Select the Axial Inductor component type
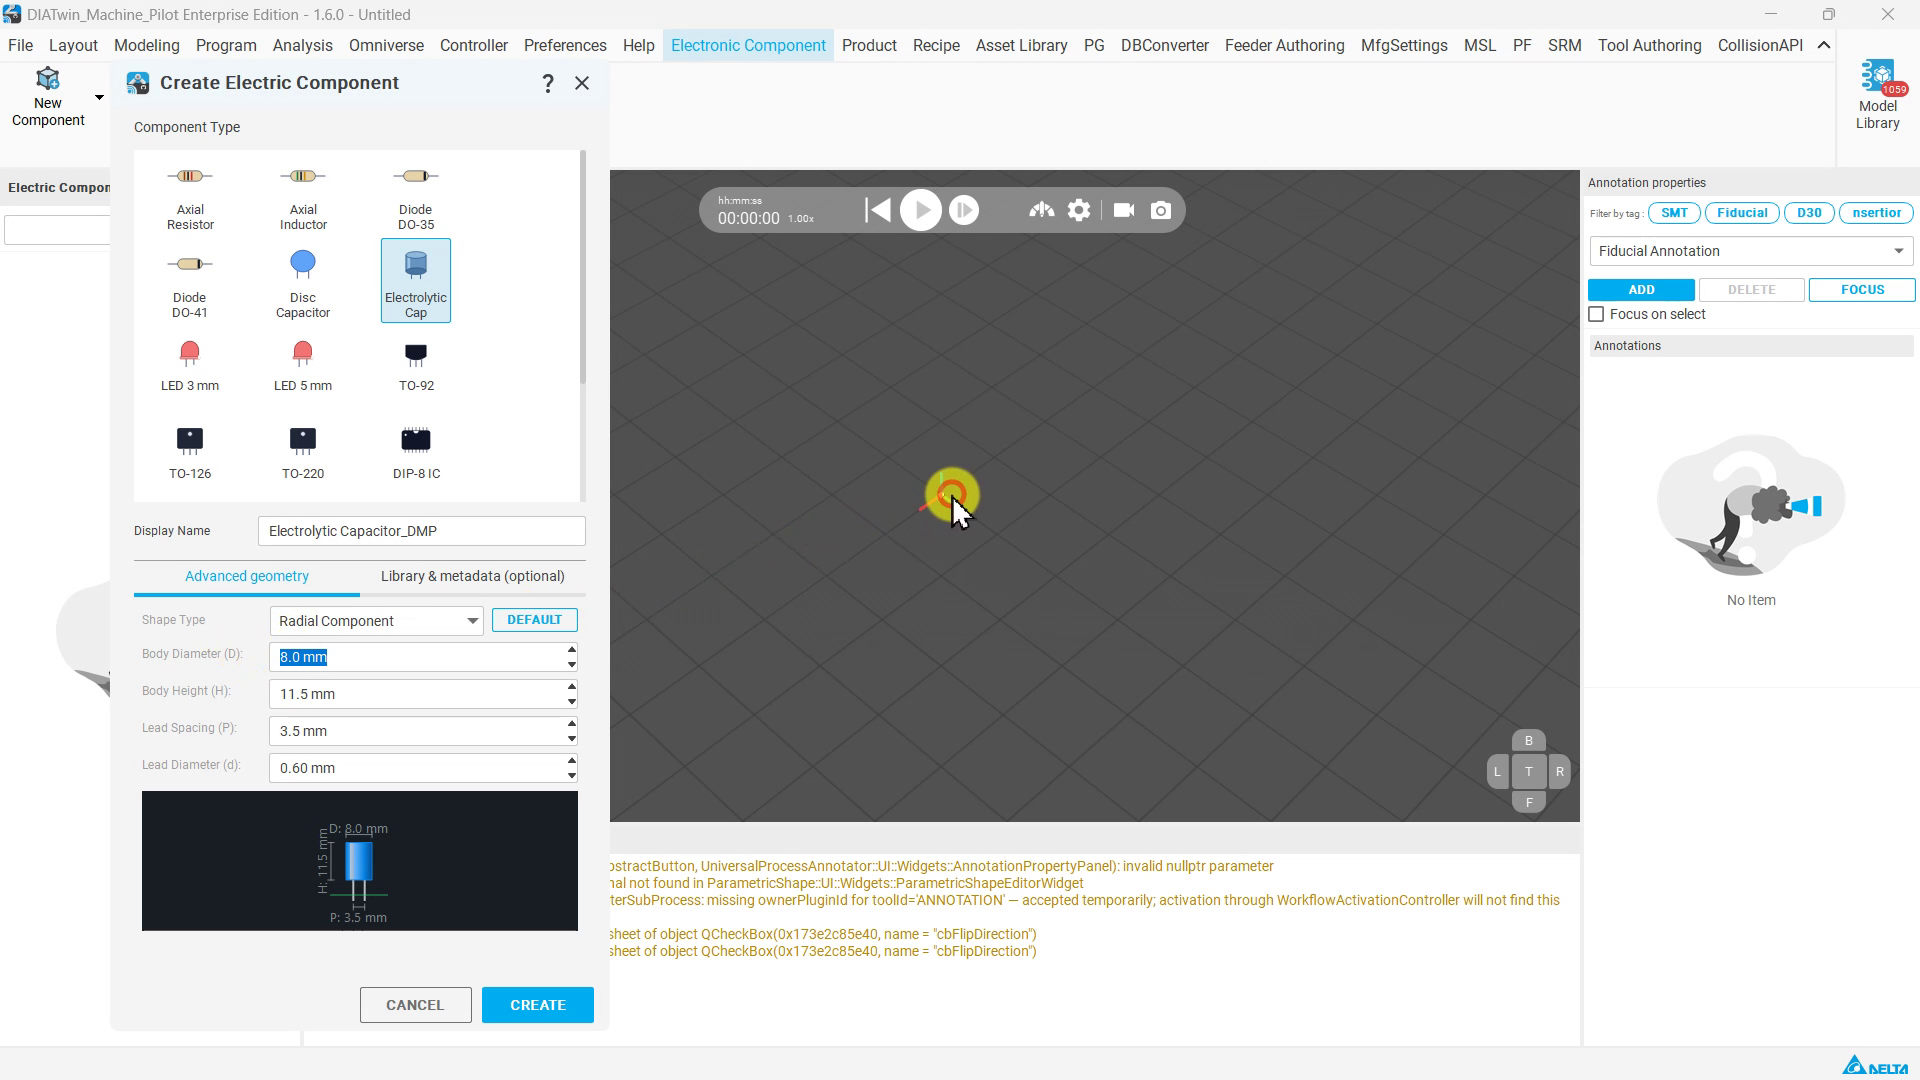 303,198
